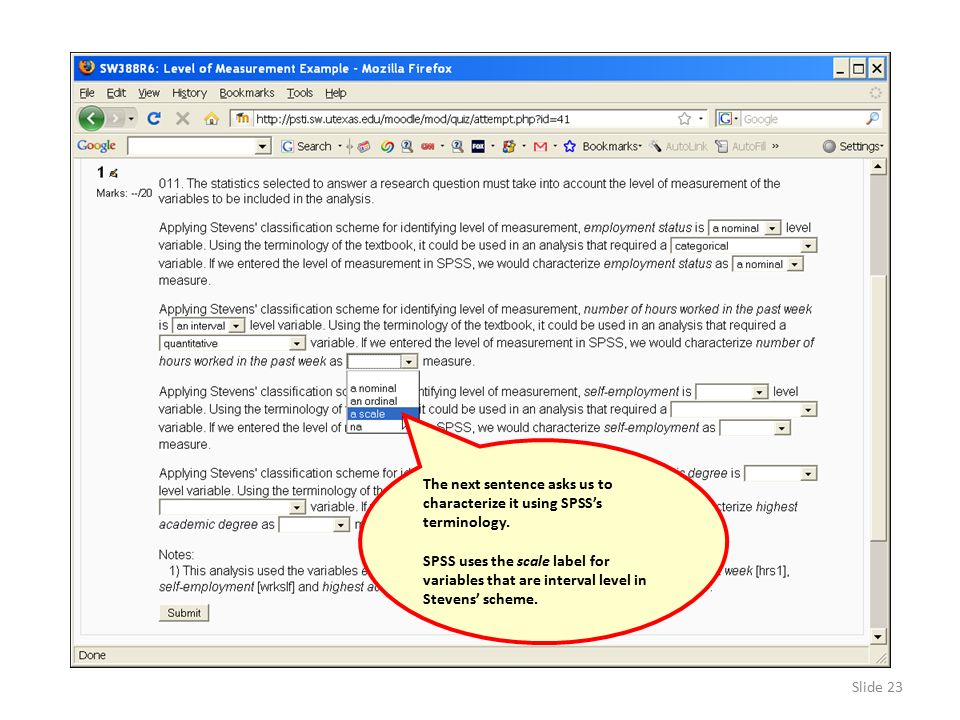960x720 pixels.
Task: Click the page scrollbar up arrow
Action: click(878, 167)
